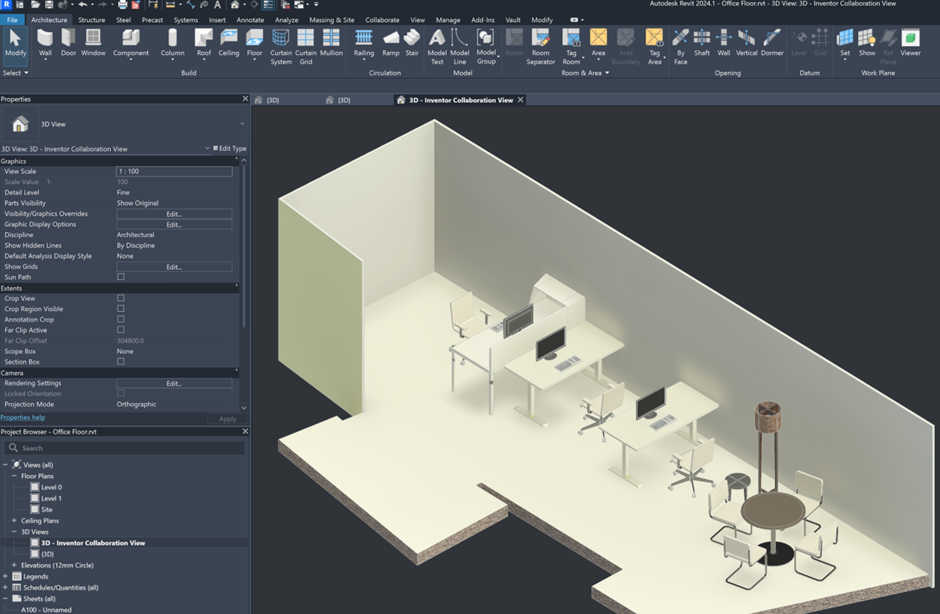Expand the Ceiling Plans tree node
This screenshot has height=614, width=940.
tap(14, 521)
